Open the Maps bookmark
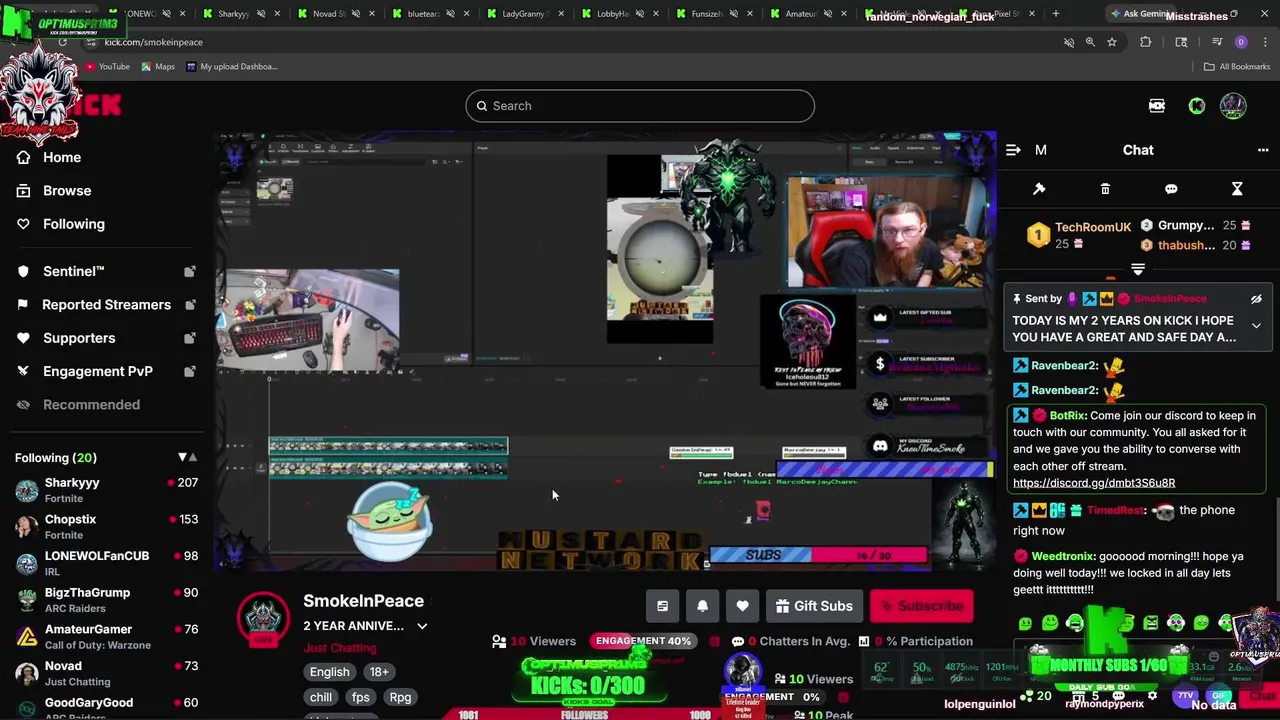This screenshot has width=1280, height=720. click(158, 67)
